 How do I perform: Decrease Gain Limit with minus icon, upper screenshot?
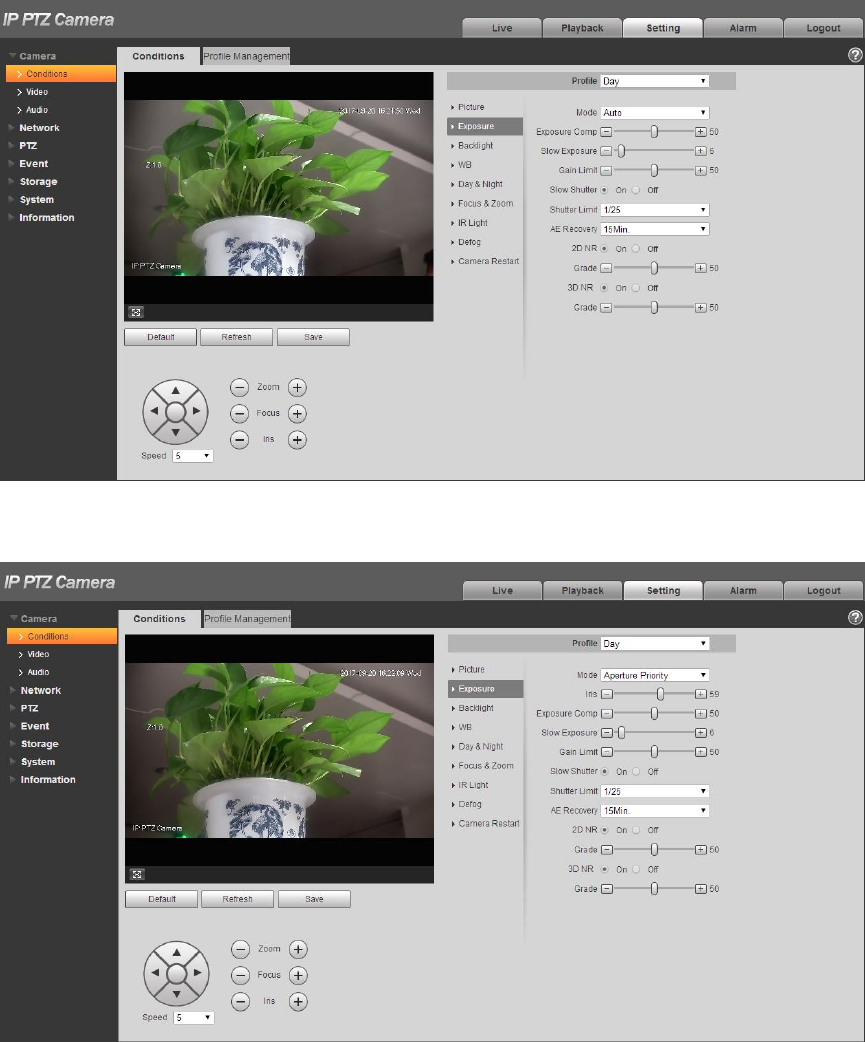point(606,171)
